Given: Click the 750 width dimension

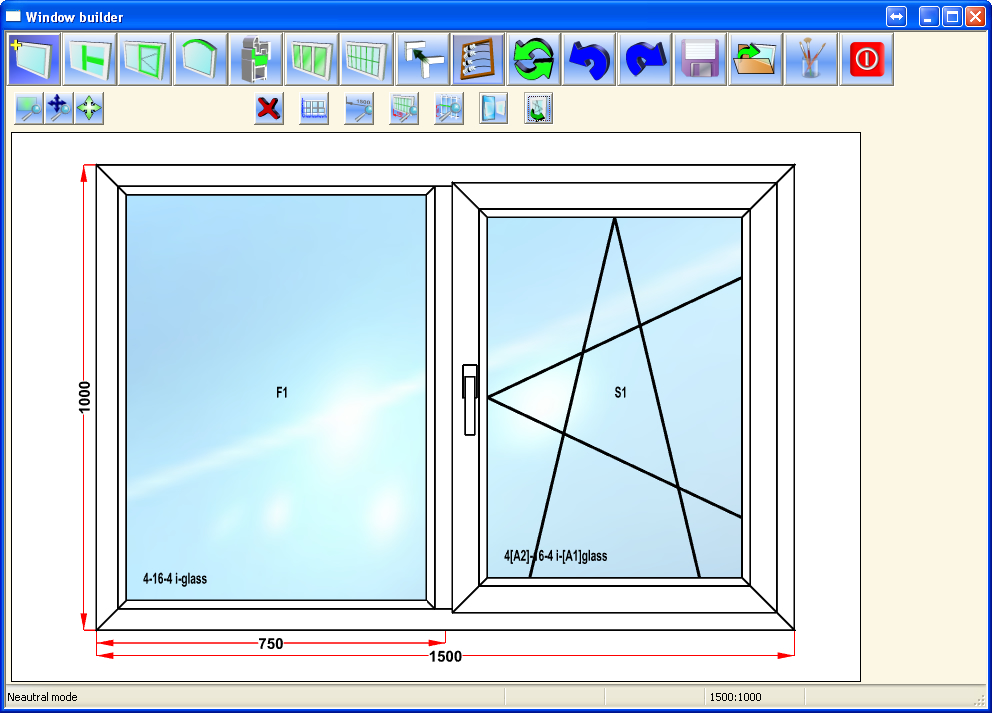Looking at the screenshot, I should 271,644.
